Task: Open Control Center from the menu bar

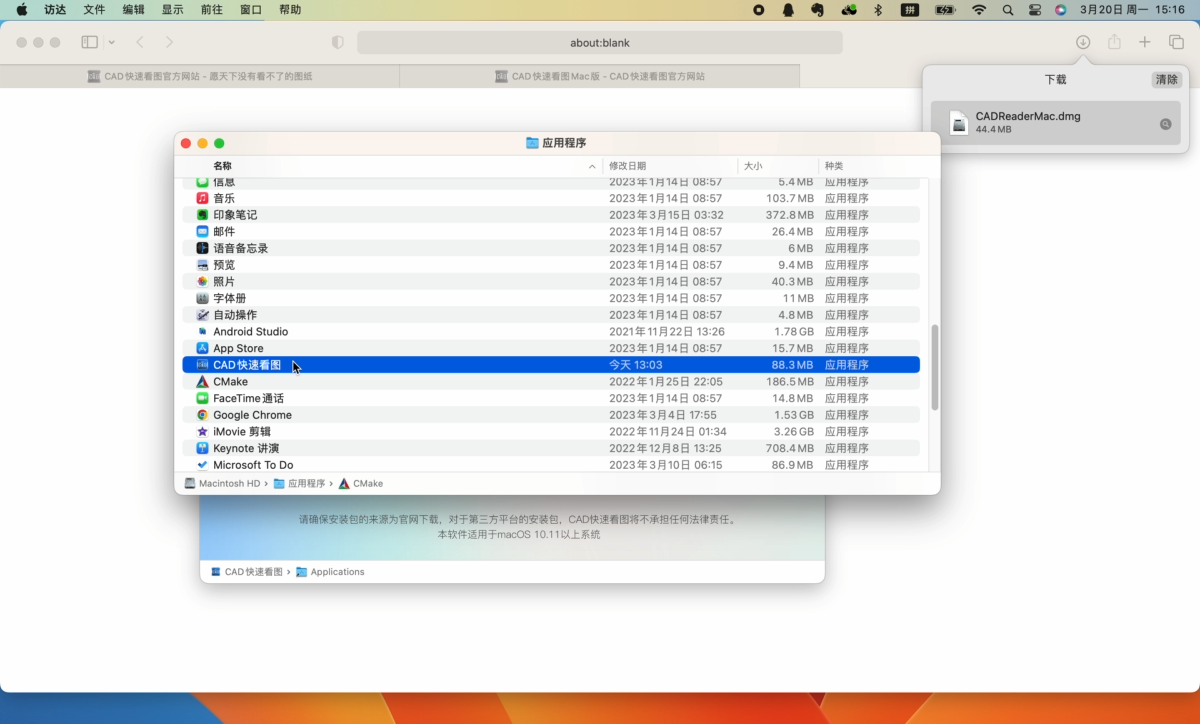Action: [x=1034, y=10]
